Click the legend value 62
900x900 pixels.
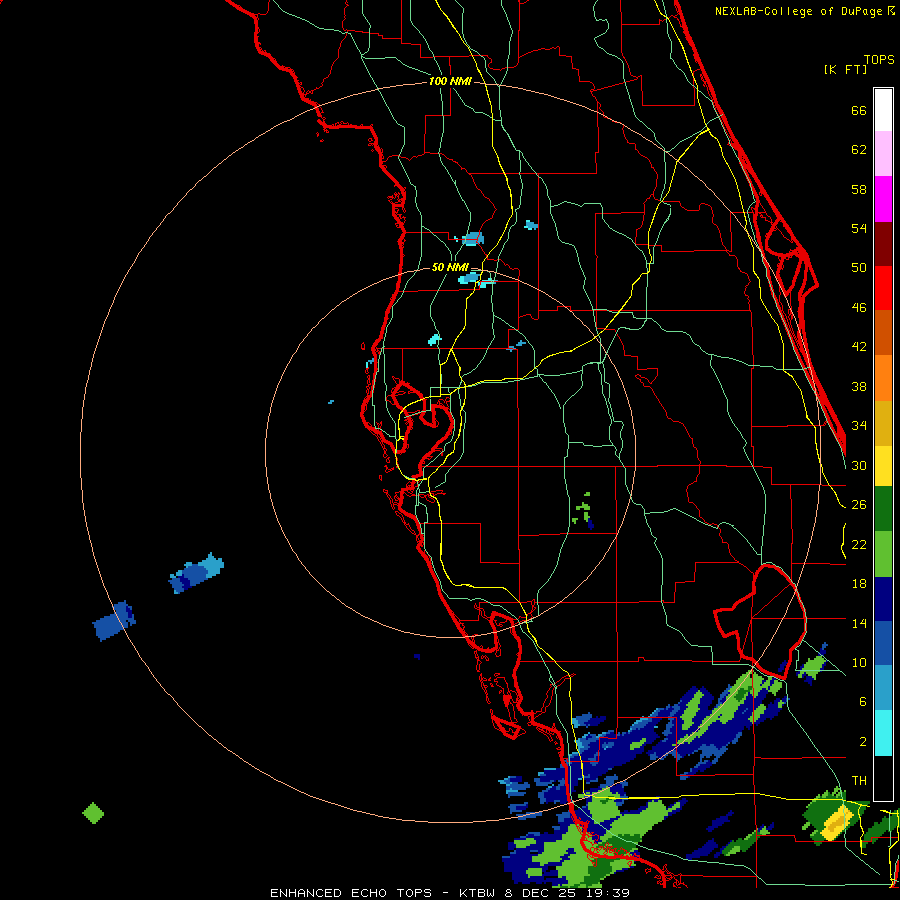(x=859, y=150)
